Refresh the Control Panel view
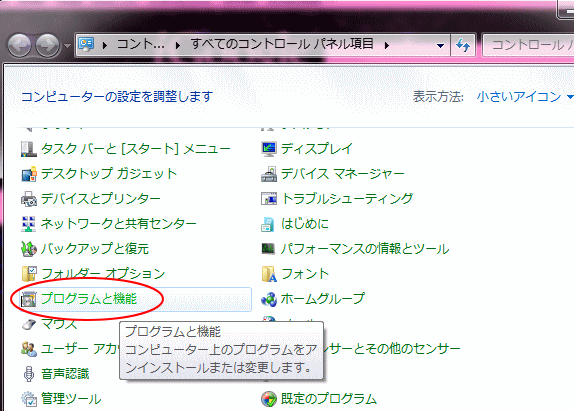The image size is (574, 411). click(x=463, y=45)
